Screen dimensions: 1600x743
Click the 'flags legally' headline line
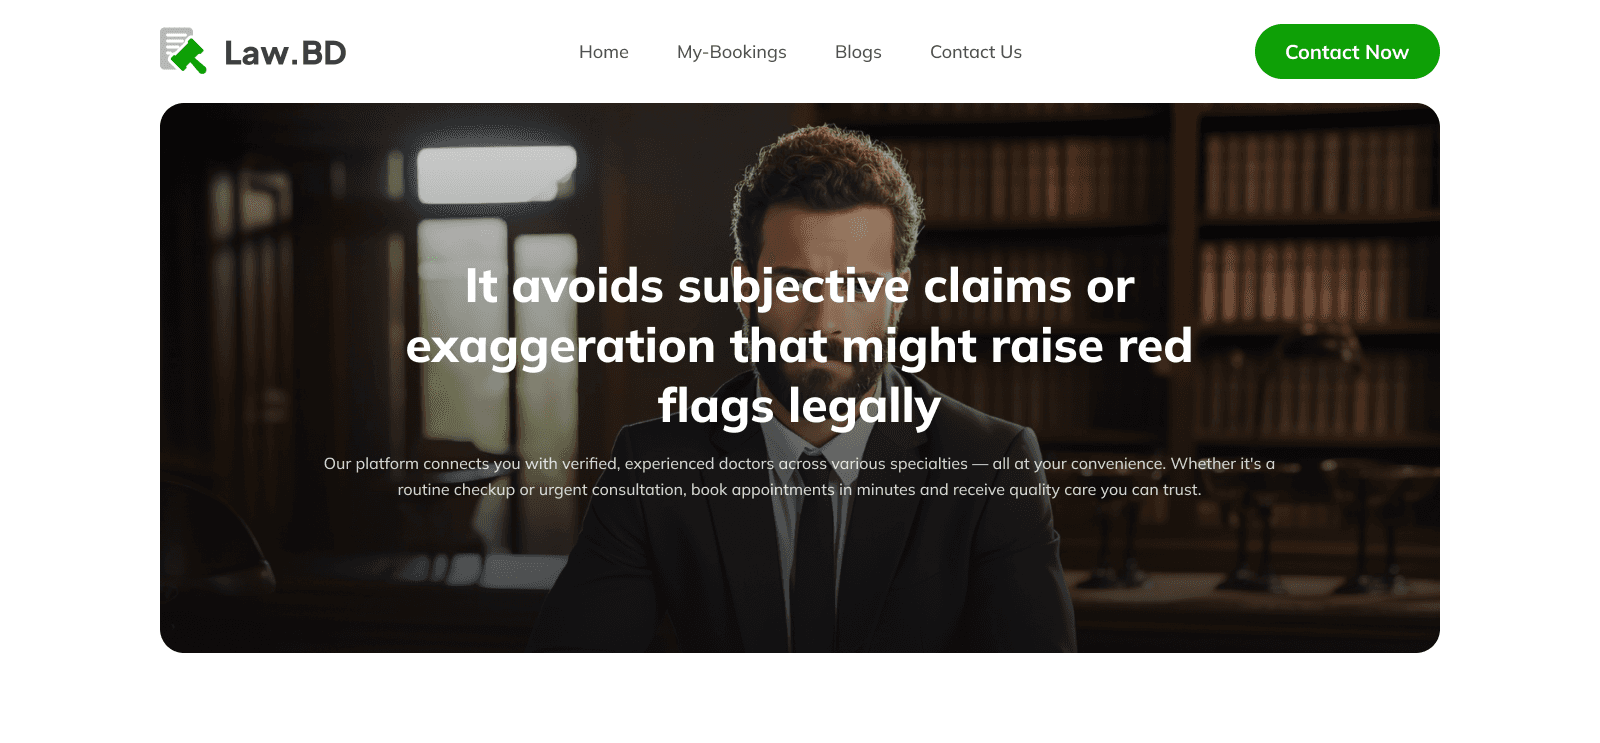800,406
